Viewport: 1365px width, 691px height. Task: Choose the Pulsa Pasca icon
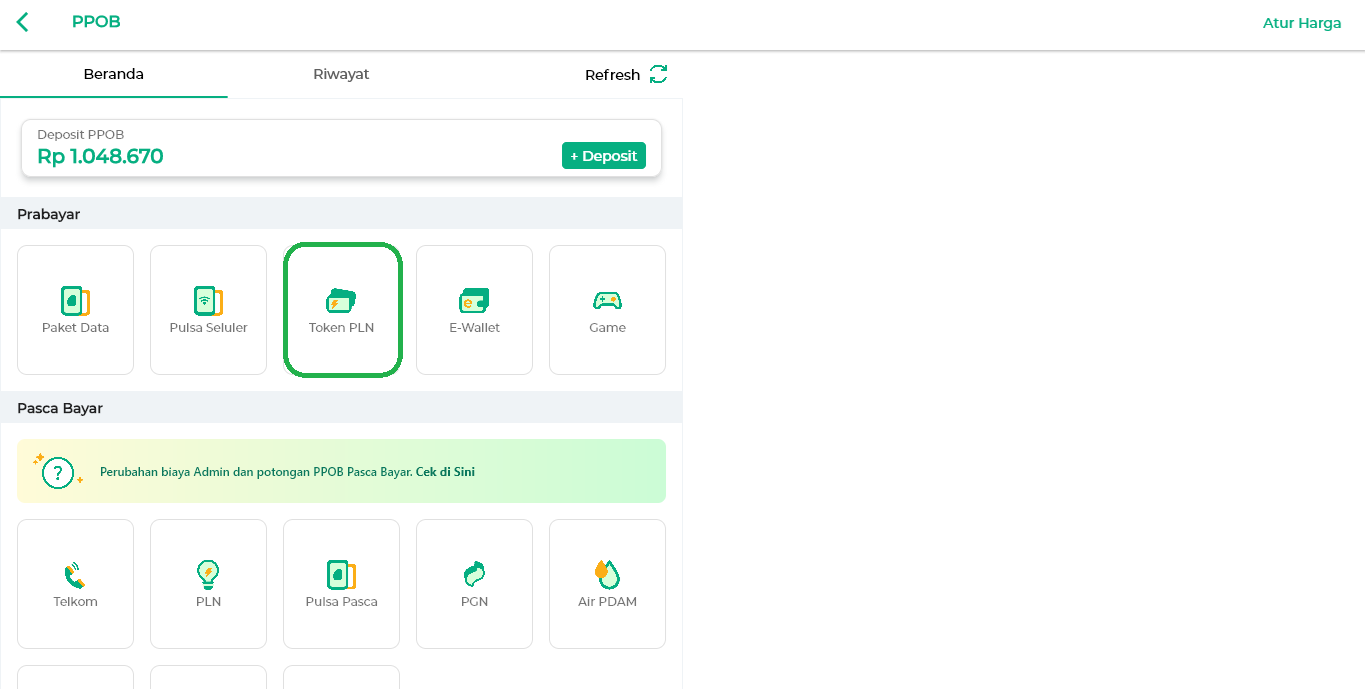tap(341, 584)
